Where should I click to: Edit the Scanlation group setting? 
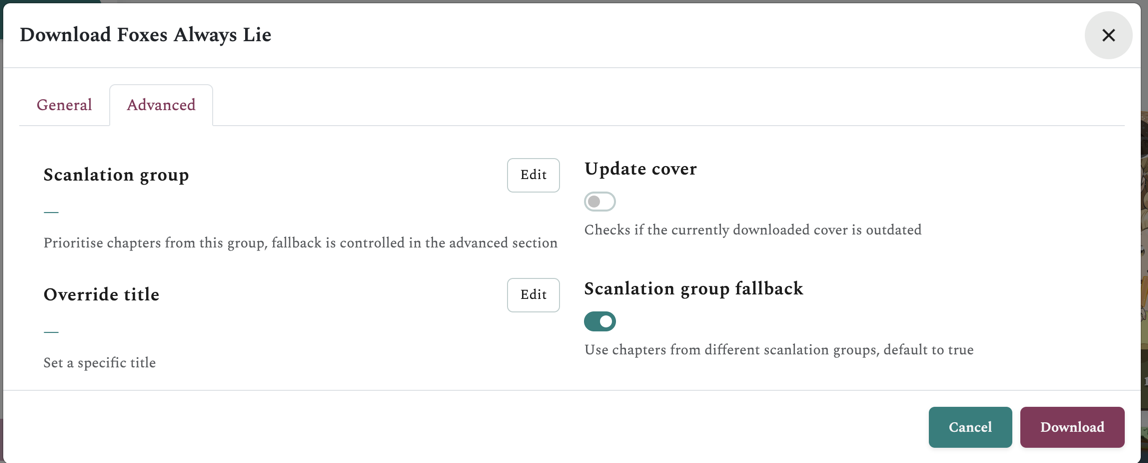click(x=533, y=175)
